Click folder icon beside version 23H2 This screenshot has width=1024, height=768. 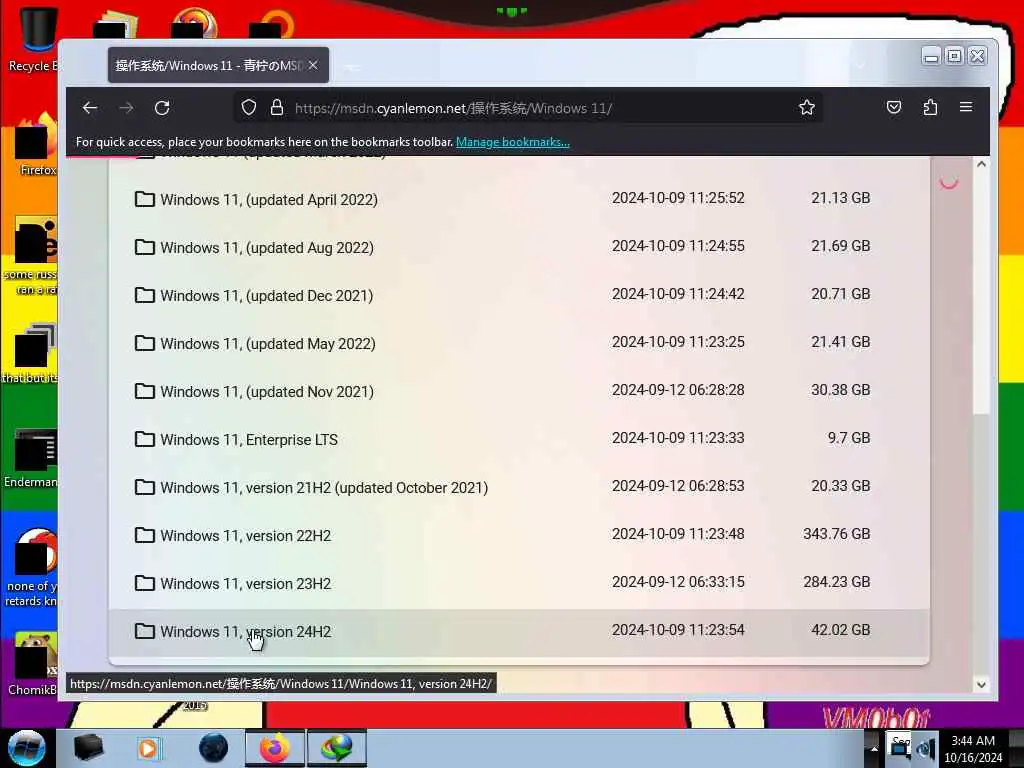[x=144, y=583]
